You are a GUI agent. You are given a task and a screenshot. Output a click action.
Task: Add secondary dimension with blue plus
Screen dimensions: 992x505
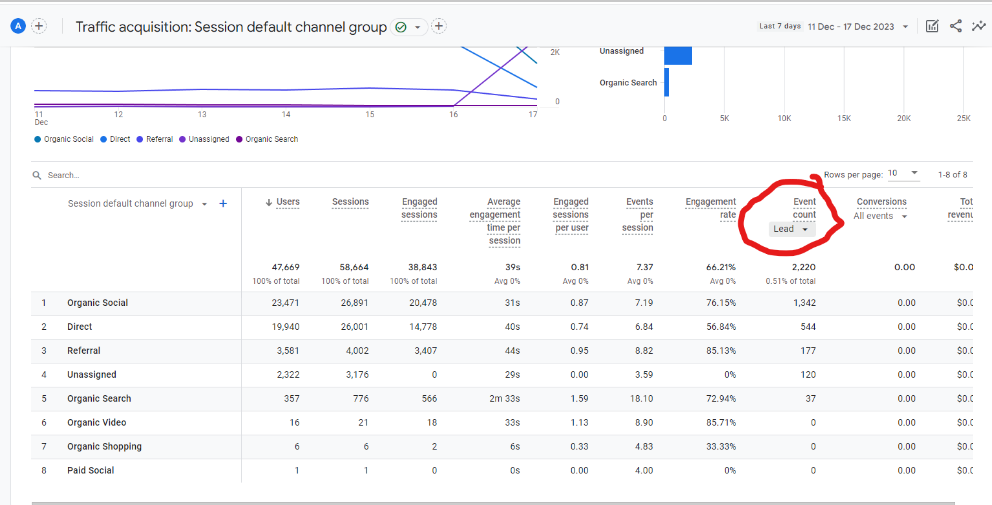[x=223, y=204]
